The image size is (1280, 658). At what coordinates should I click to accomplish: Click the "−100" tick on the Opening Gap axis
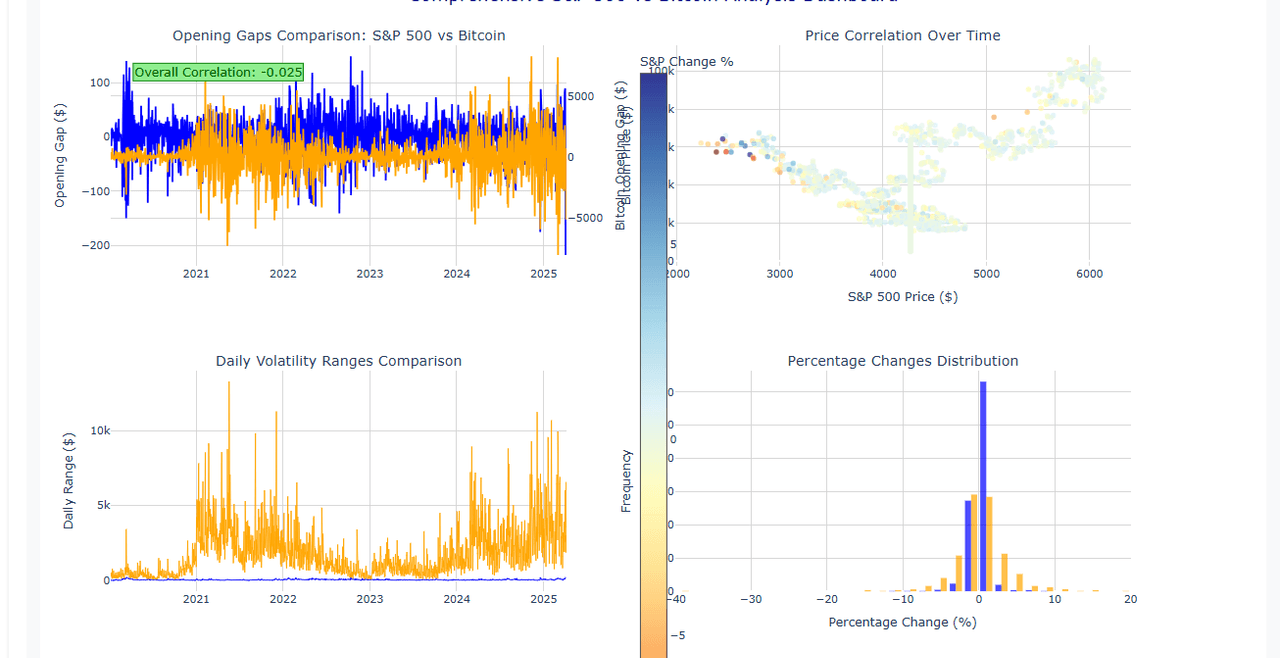coord(95,191)
